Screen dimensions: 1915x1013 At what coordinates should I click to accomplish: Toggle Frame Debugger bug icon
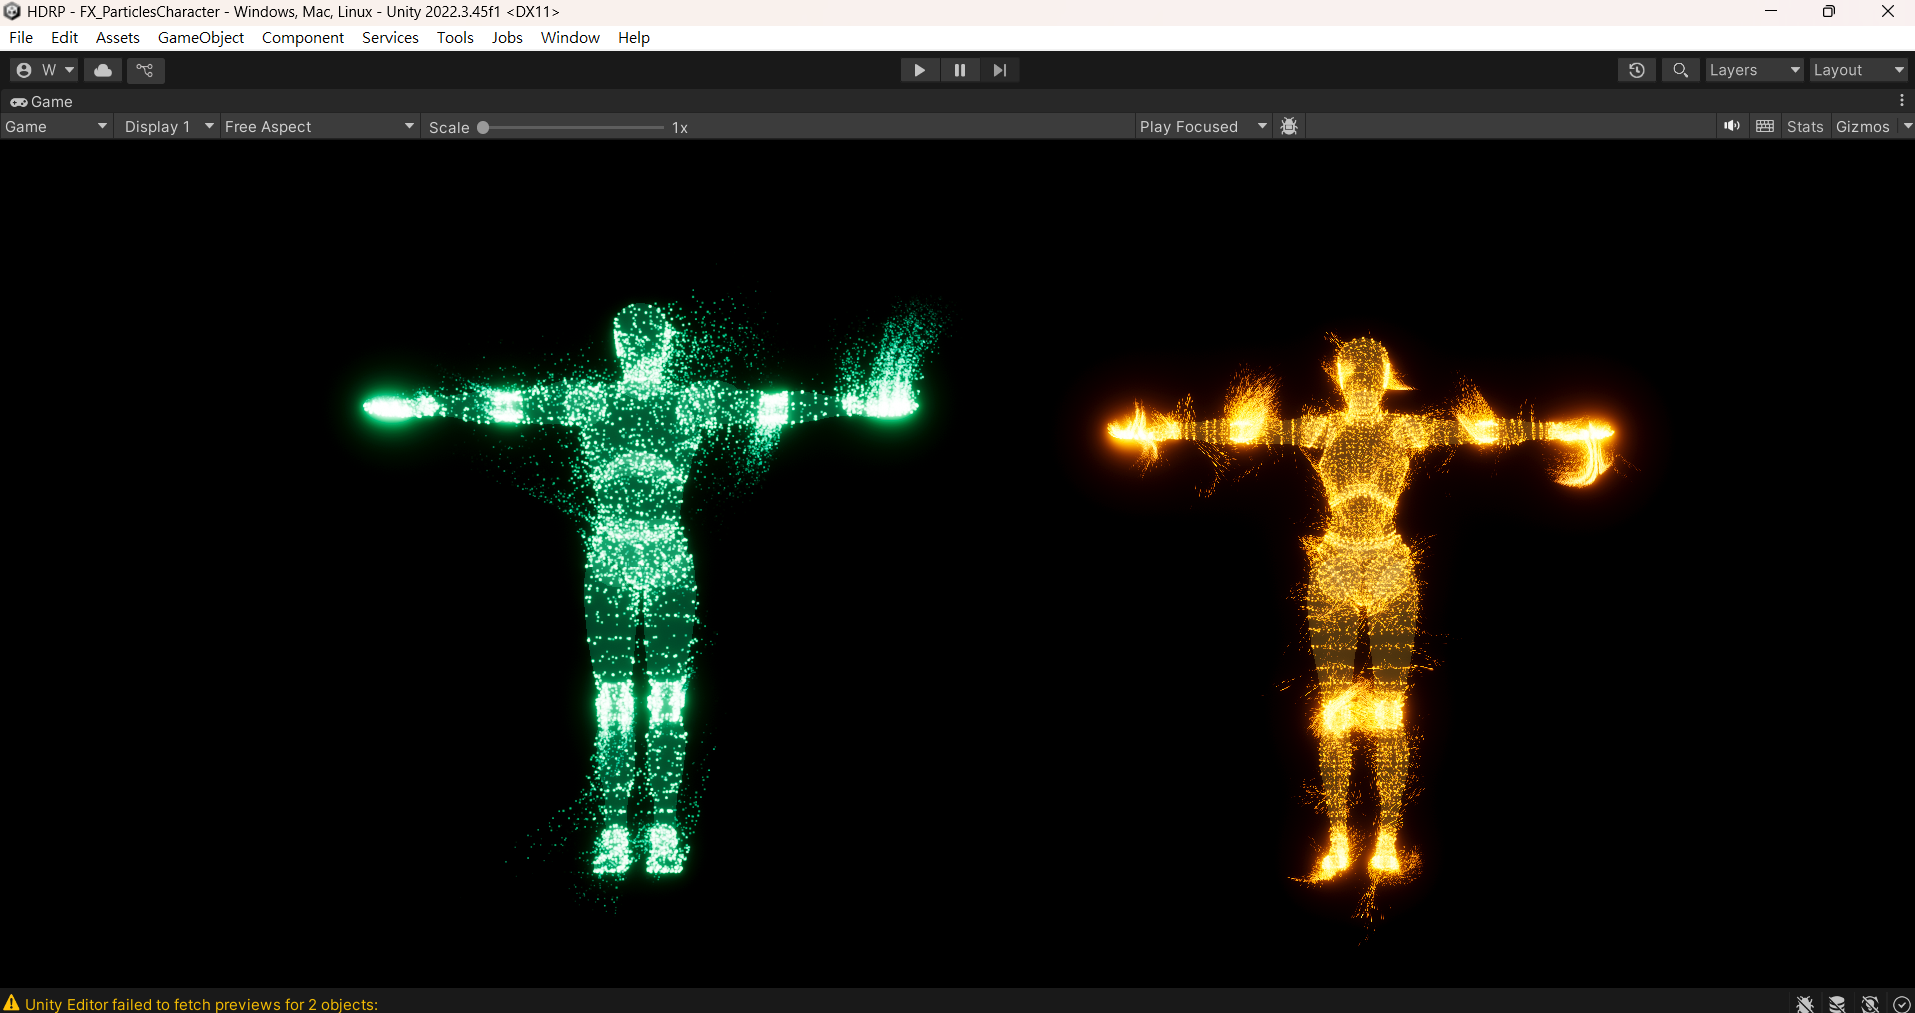tap(1289, 127)
